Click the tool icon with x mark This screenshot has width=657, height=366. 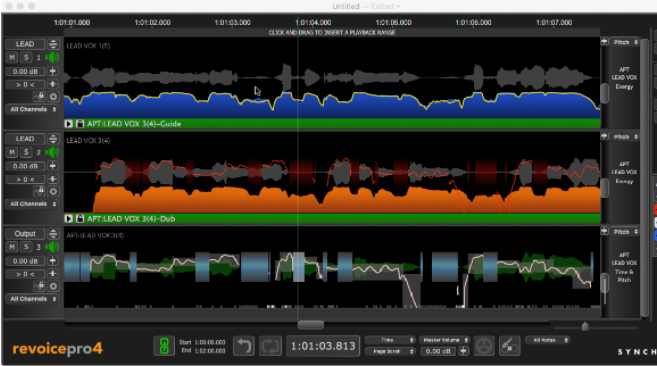510,346
